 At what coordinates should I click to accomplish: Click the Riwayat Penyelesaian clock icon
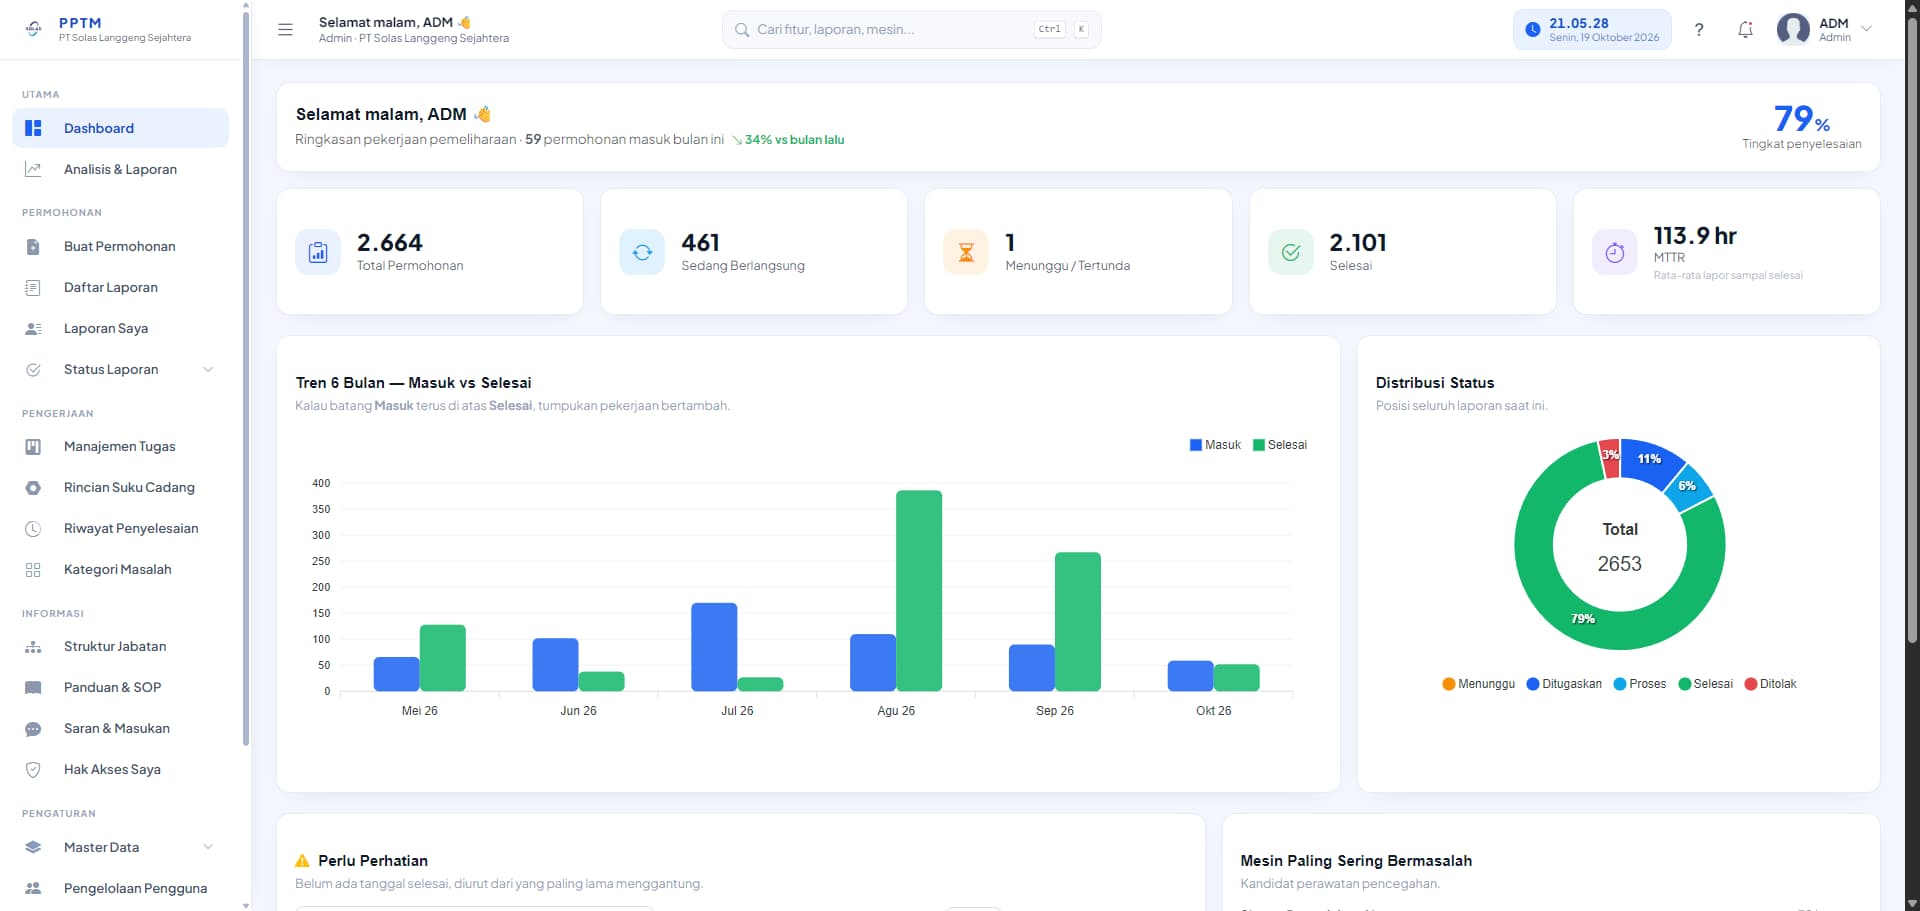[33, 528]
